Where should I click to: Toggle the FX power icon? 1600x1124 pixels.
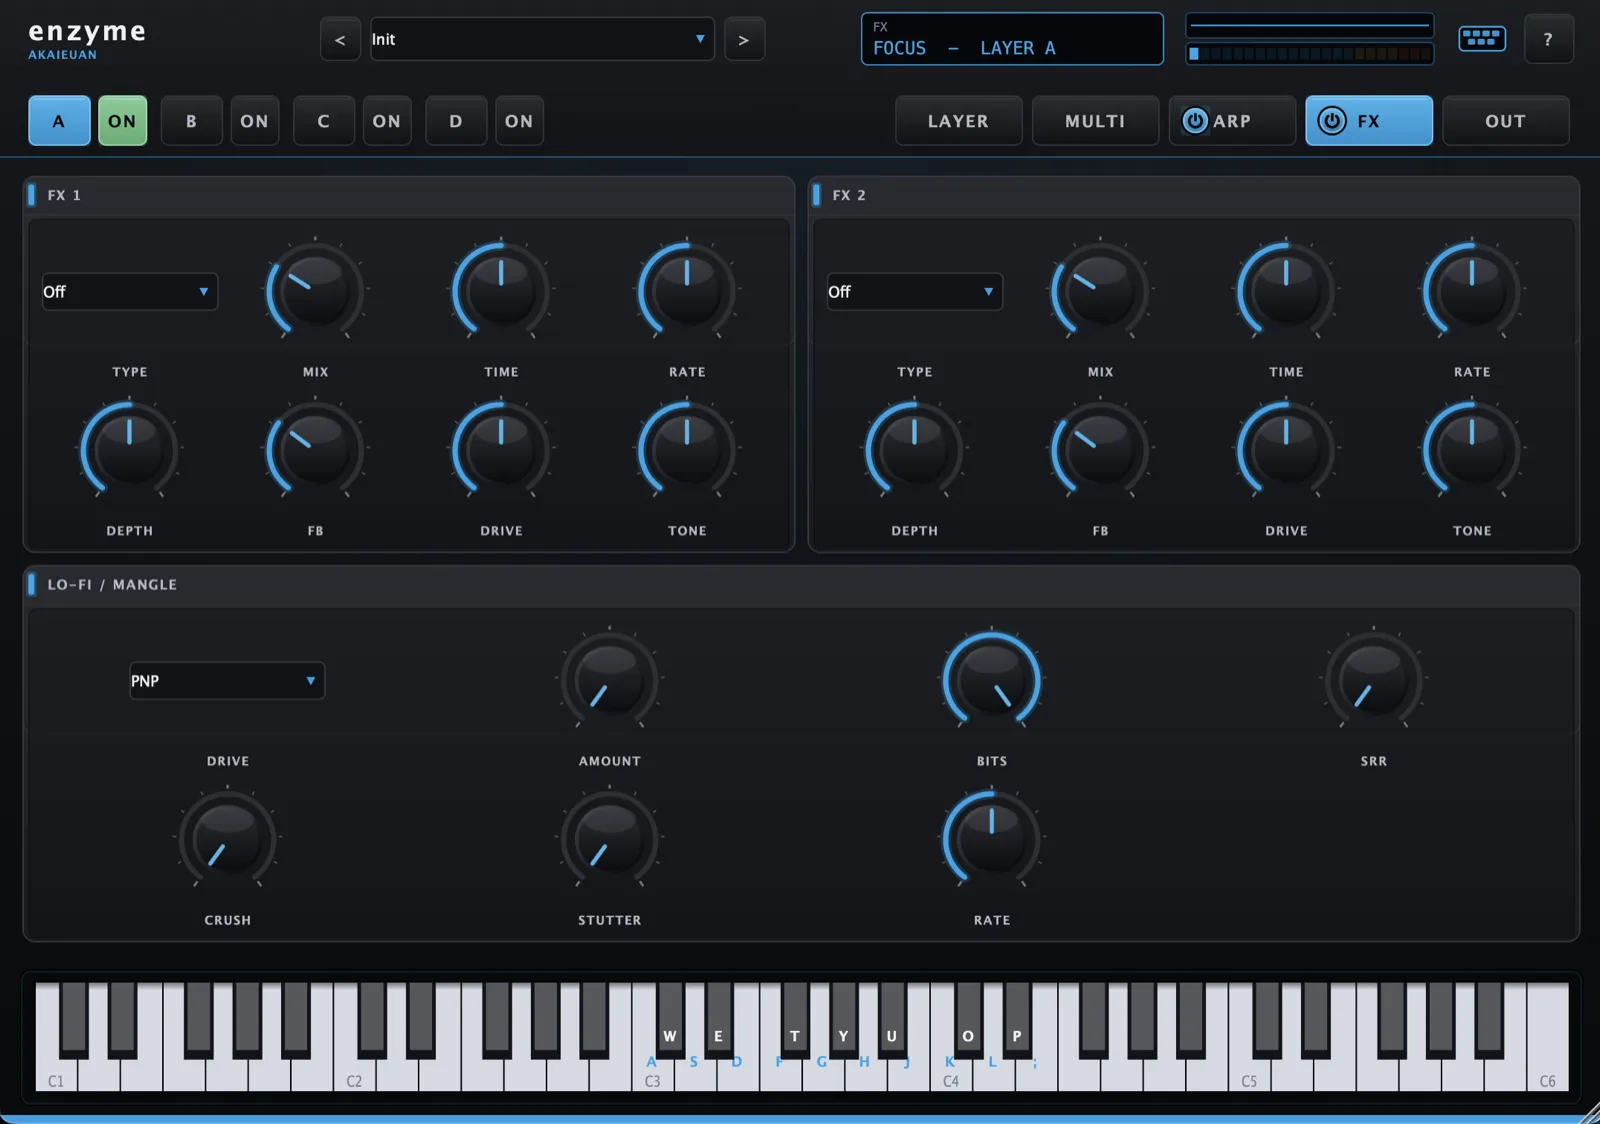click(1331, 121)
